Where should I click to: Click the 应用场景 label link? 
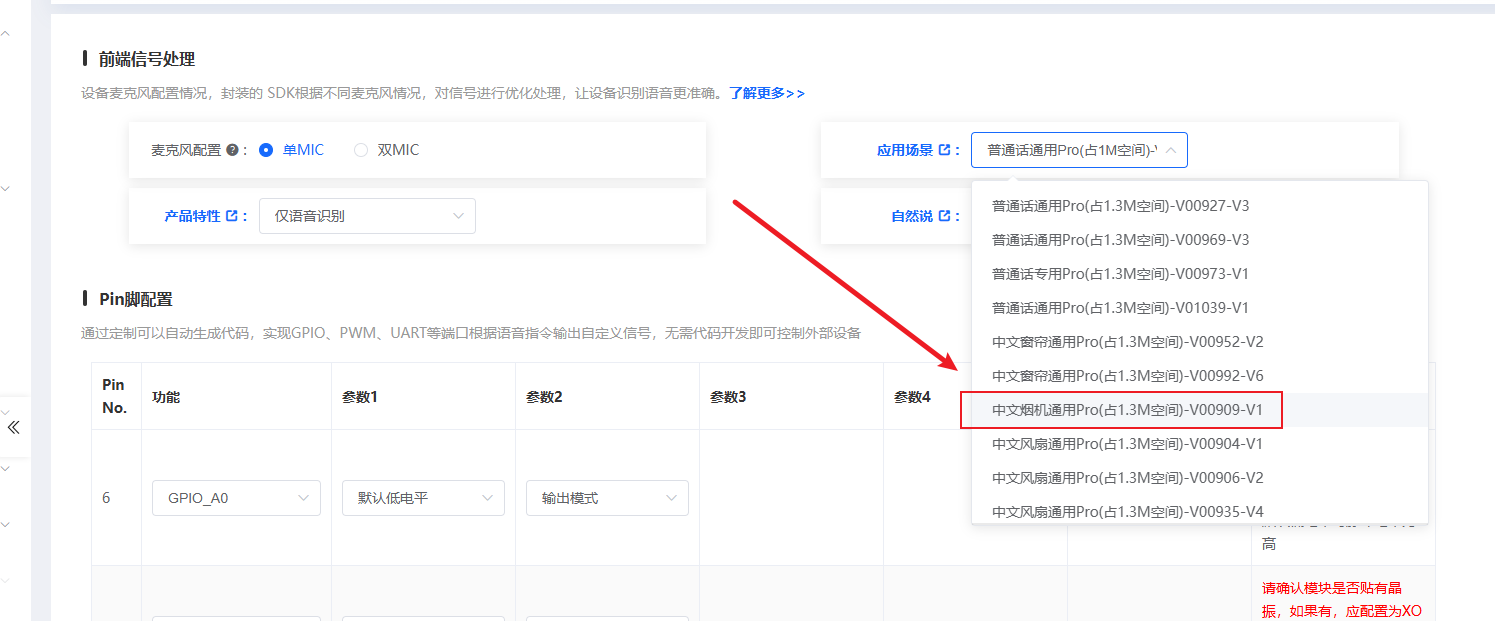click(904, 150)
